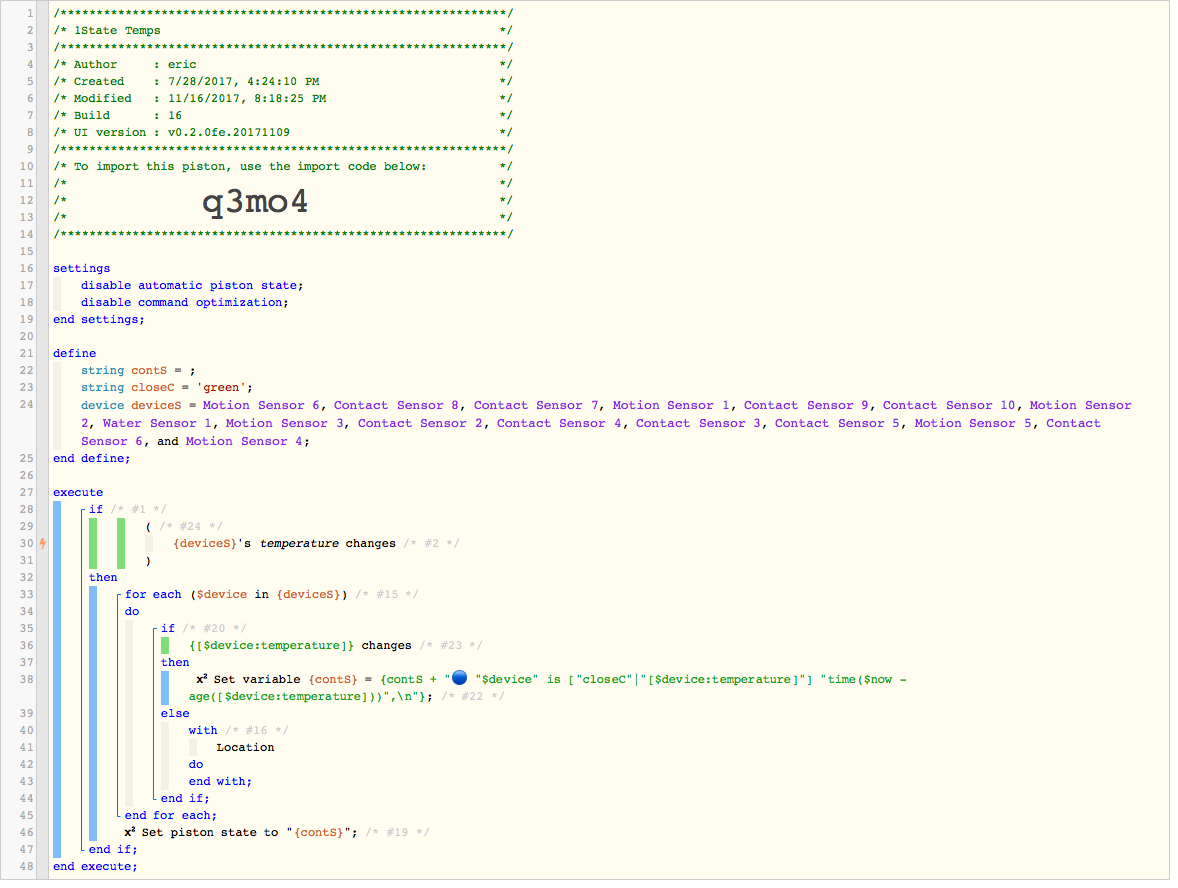The width and height of the screenshot is (1178, 888).
Task: Select the Location item under with
Action: (245, 748)
